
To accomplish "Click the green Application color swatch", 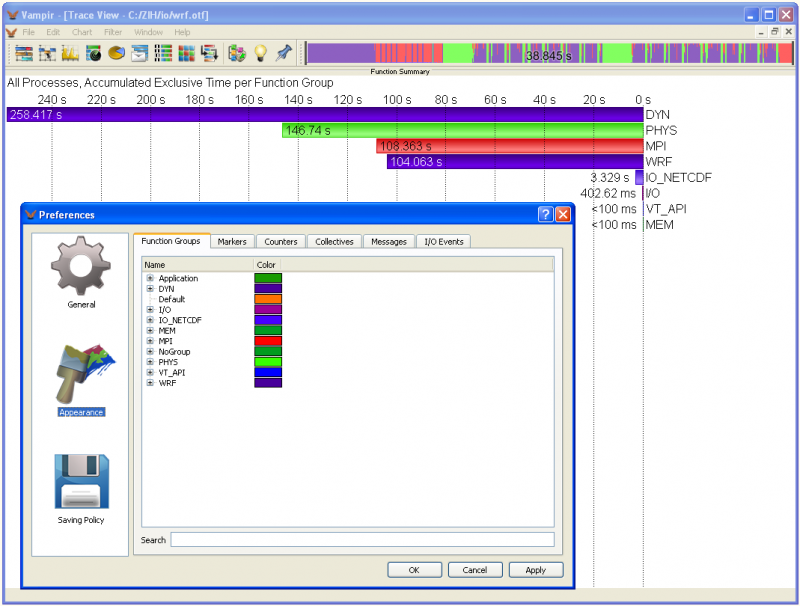I will coord(268,278).
